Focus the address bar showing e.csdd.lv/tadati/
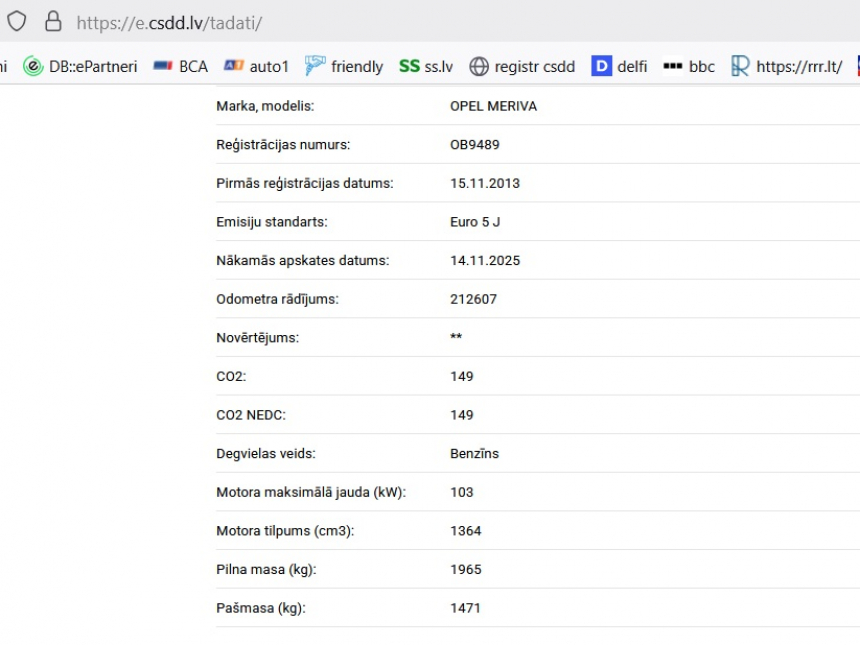 (x=169, y=23)
